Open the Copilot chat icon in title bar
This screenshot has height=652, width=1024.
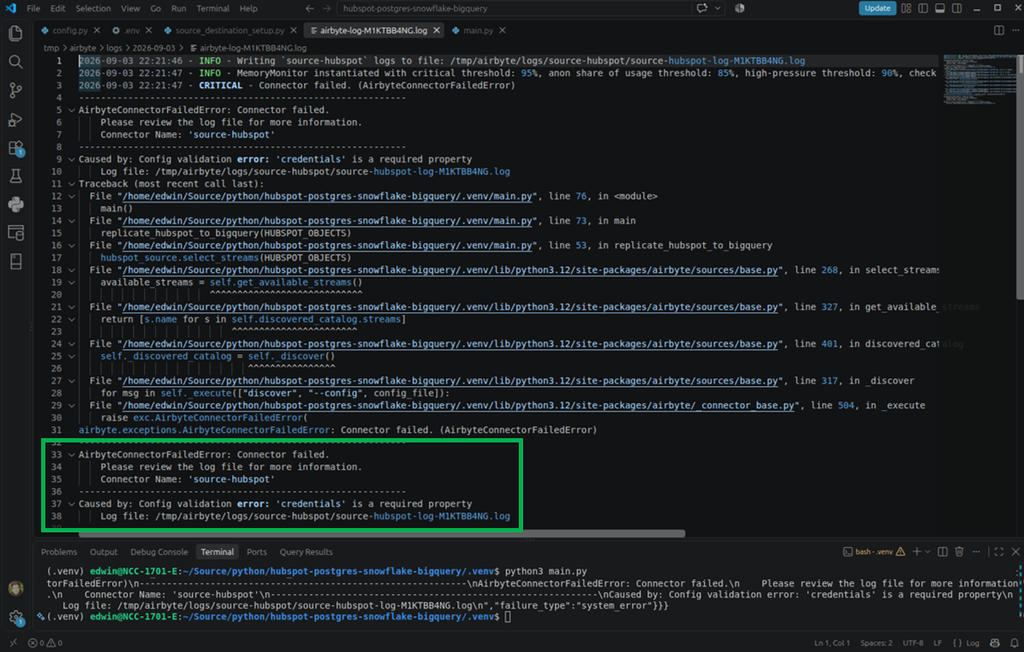pos(702,8)
